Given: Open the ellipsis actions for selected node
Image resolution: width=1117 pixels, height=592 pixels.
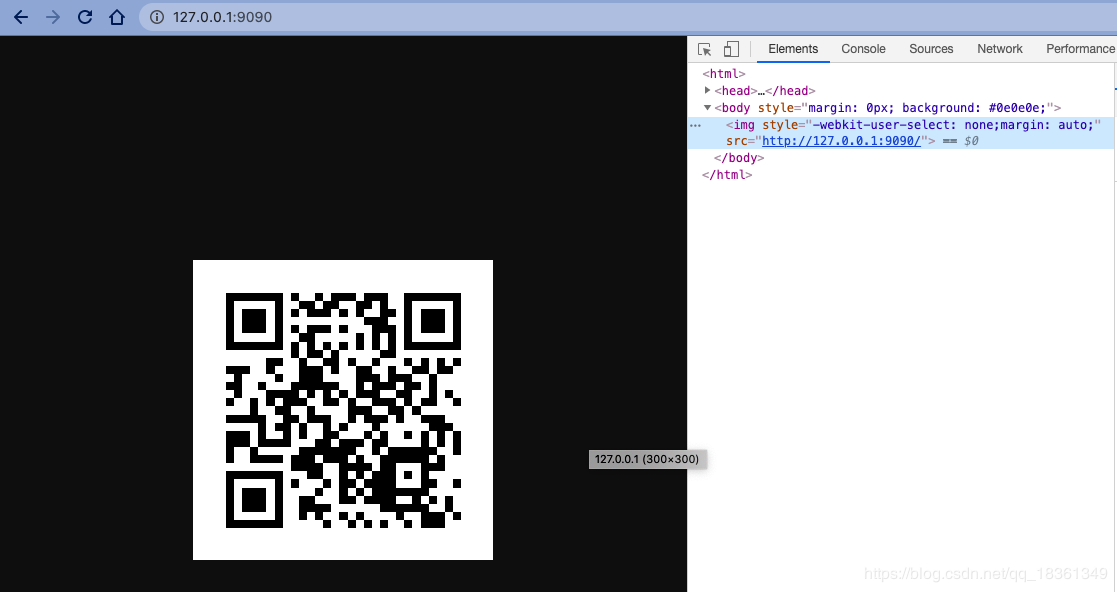Looking at the screenshot, I should click(x=695, y=125).
